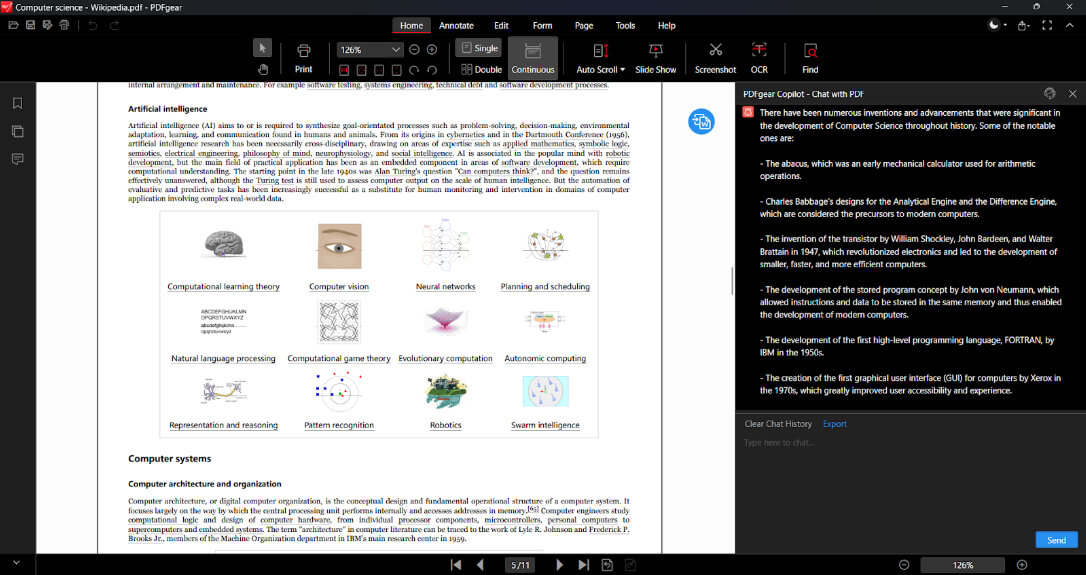Image resolution: width=1086 pixels, height=575 pixels.
Task: Open a file with the folder icon
Action: [x=13, y=26]
